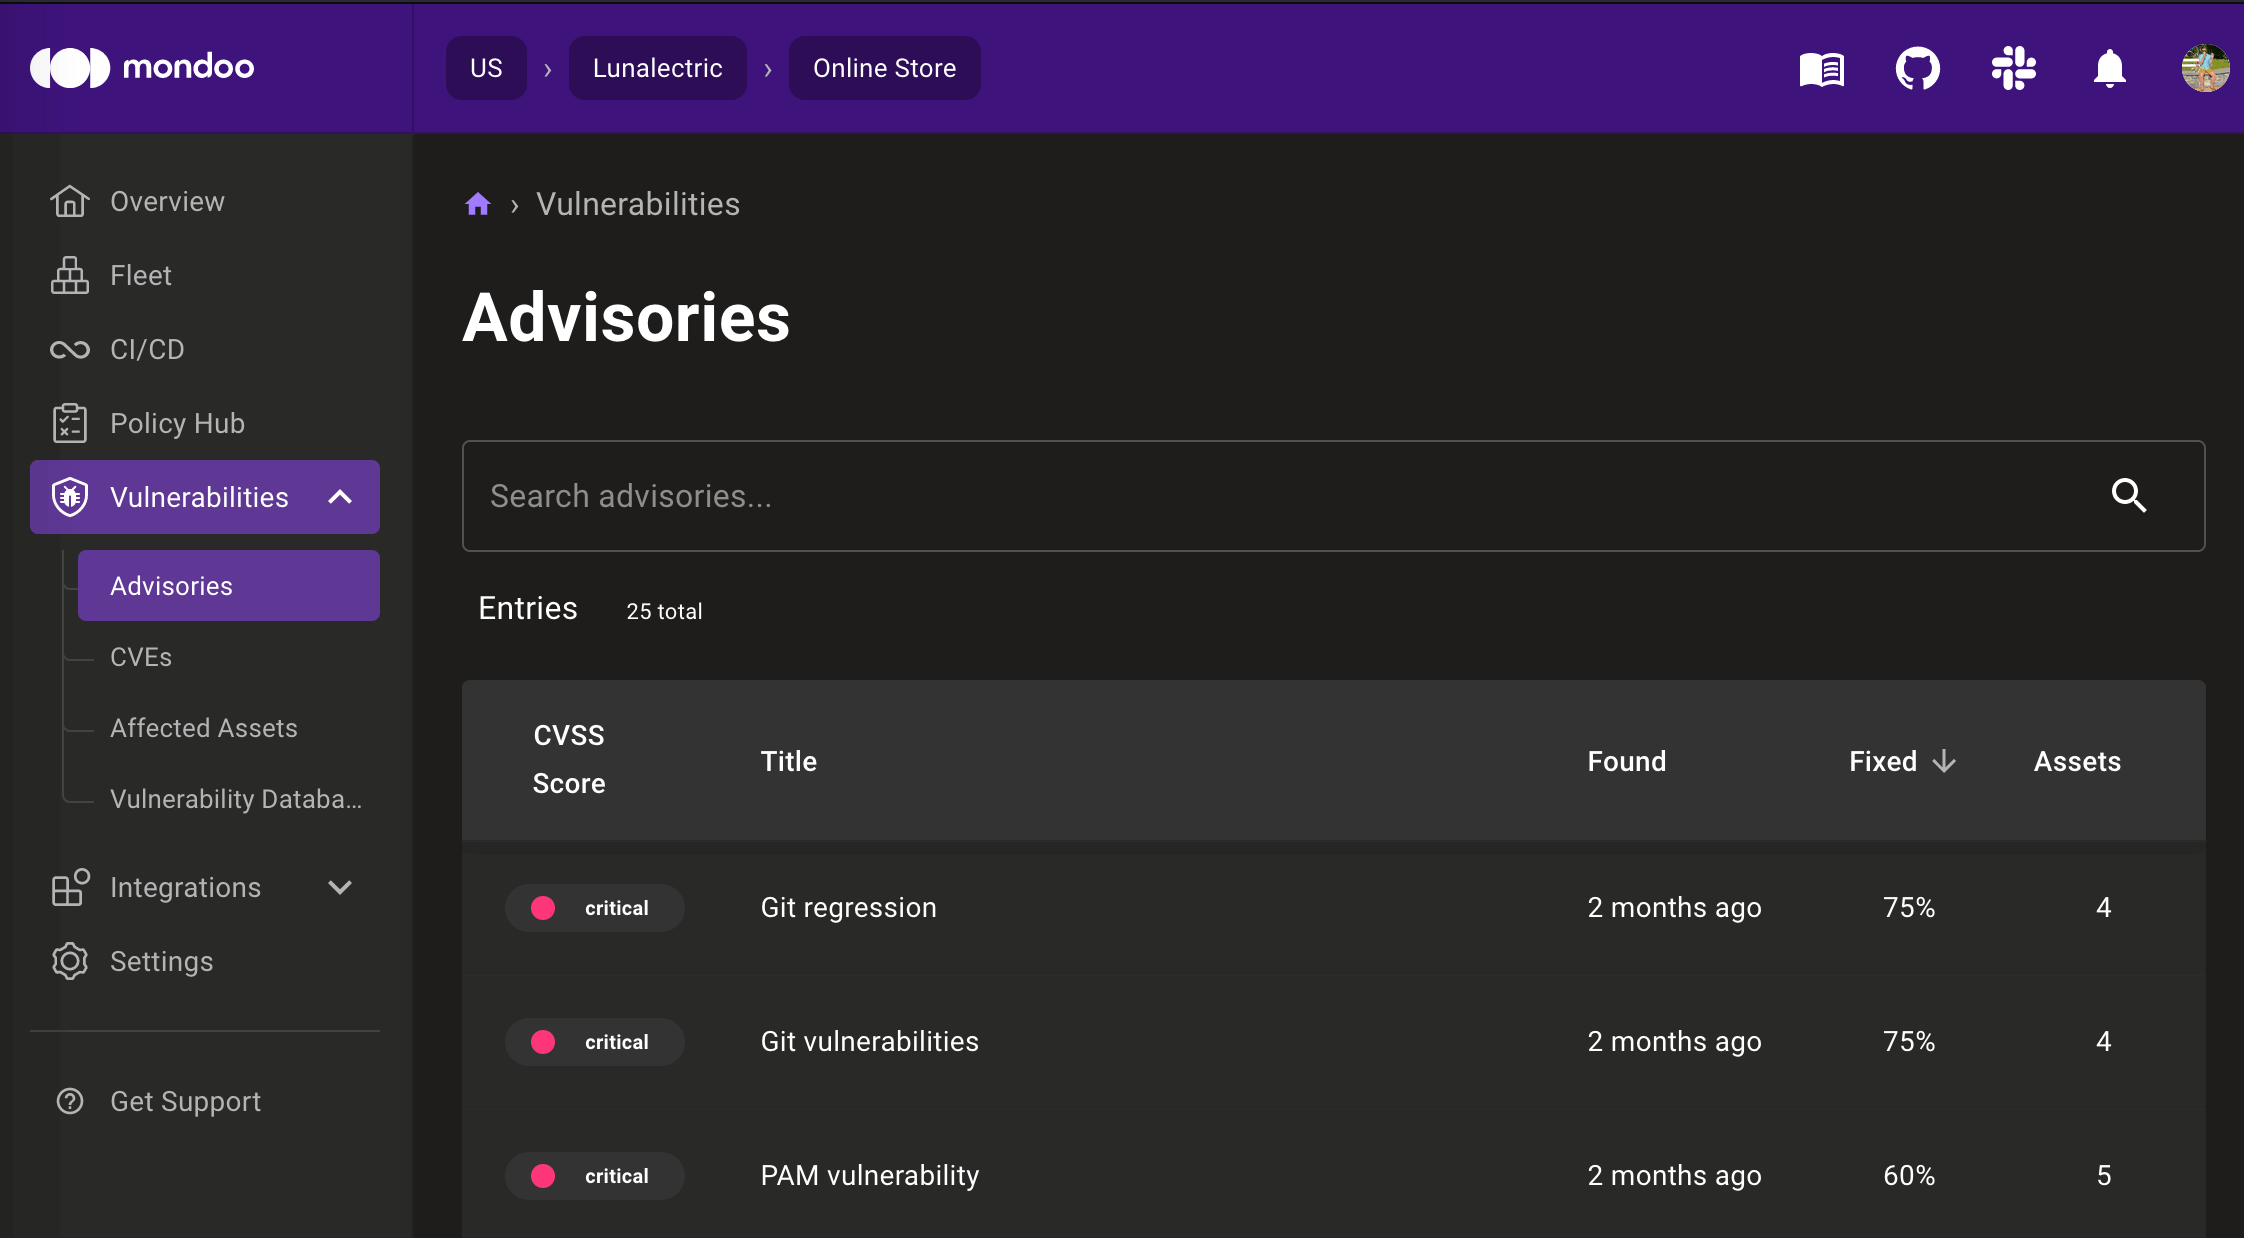
Task: Click the critical severity badge on PAM vulnerability
Action: click(594, 1176)
